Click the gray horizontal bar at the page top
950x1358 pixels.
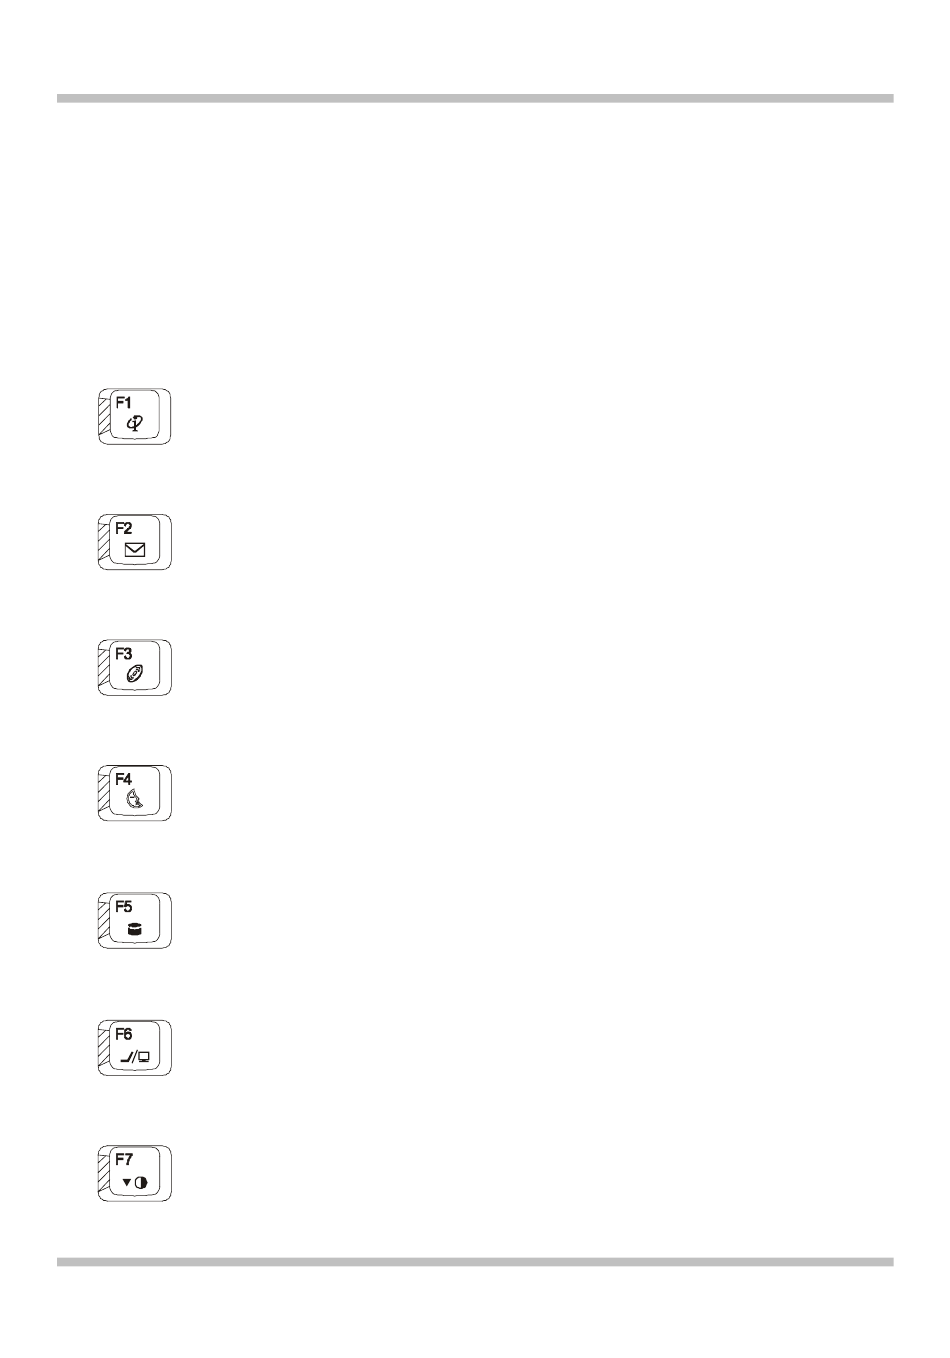click(475, 99)
